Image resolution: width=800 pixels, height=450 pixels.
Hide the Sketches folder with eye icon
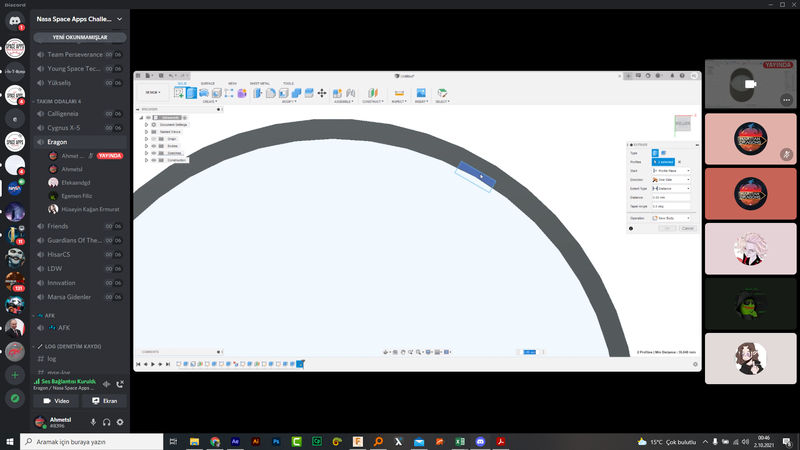[x=153, y=153]
